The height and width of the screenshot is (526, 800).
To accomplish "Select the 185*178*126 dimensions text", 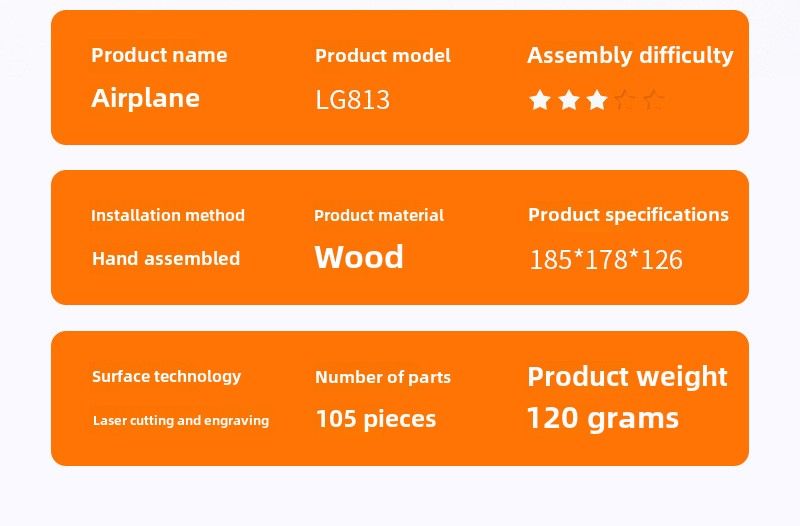I will click(606, 260).
